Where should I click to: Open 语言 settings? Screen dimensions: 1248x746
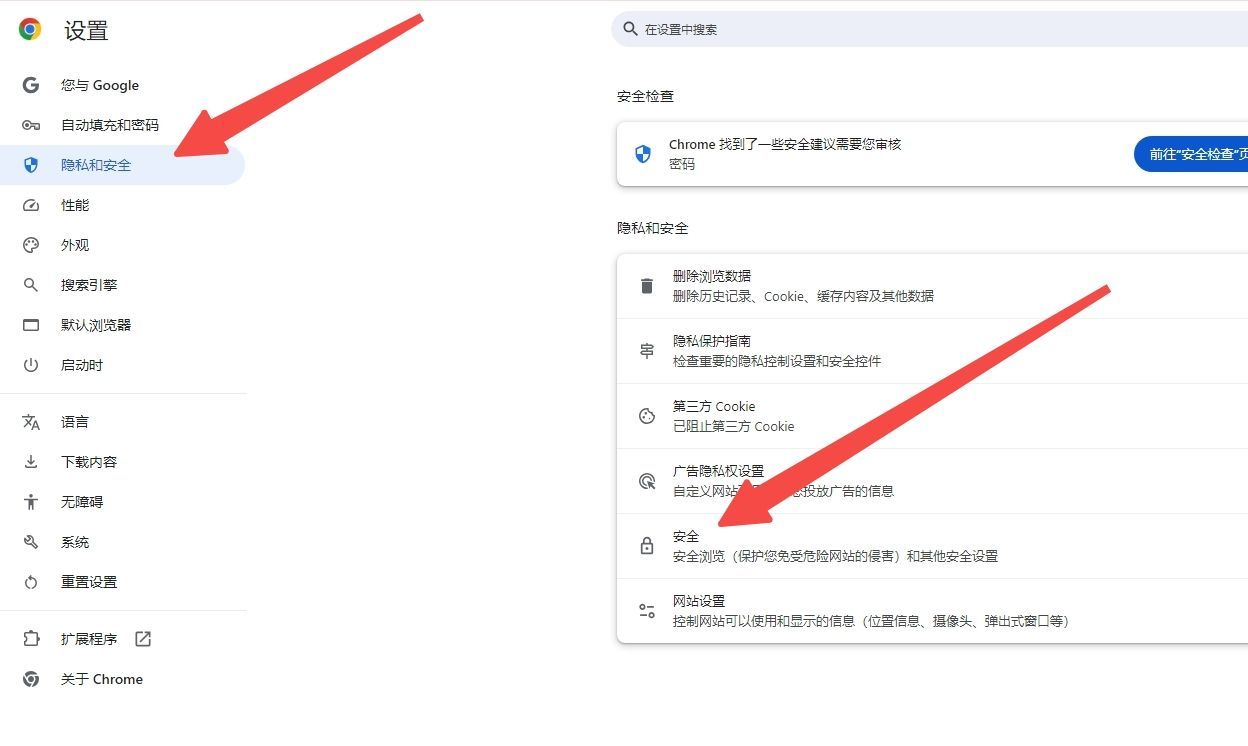pyautogui.click(x=122, y=422)
